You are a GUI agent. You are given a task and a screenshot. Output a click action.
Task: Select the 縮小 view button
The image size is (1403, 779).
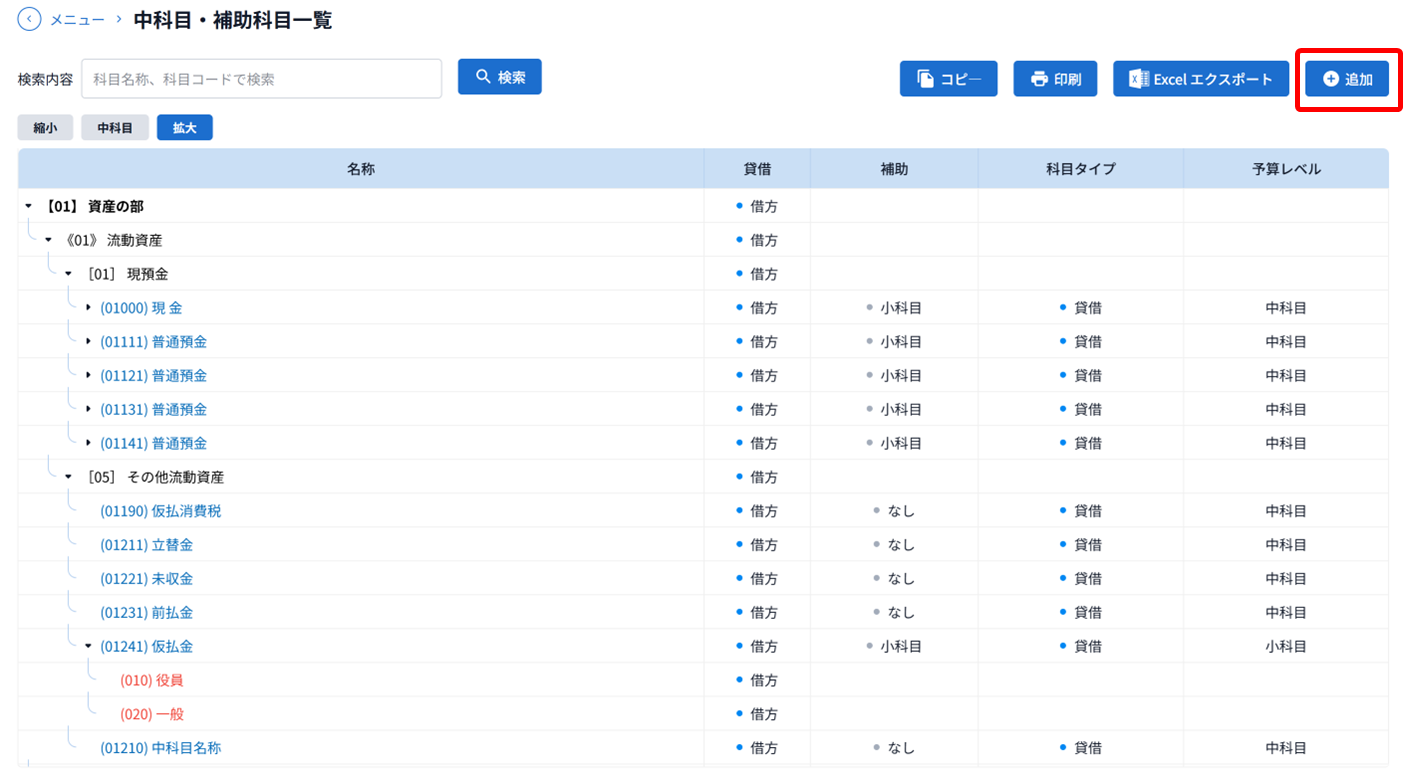pos(45,128)
